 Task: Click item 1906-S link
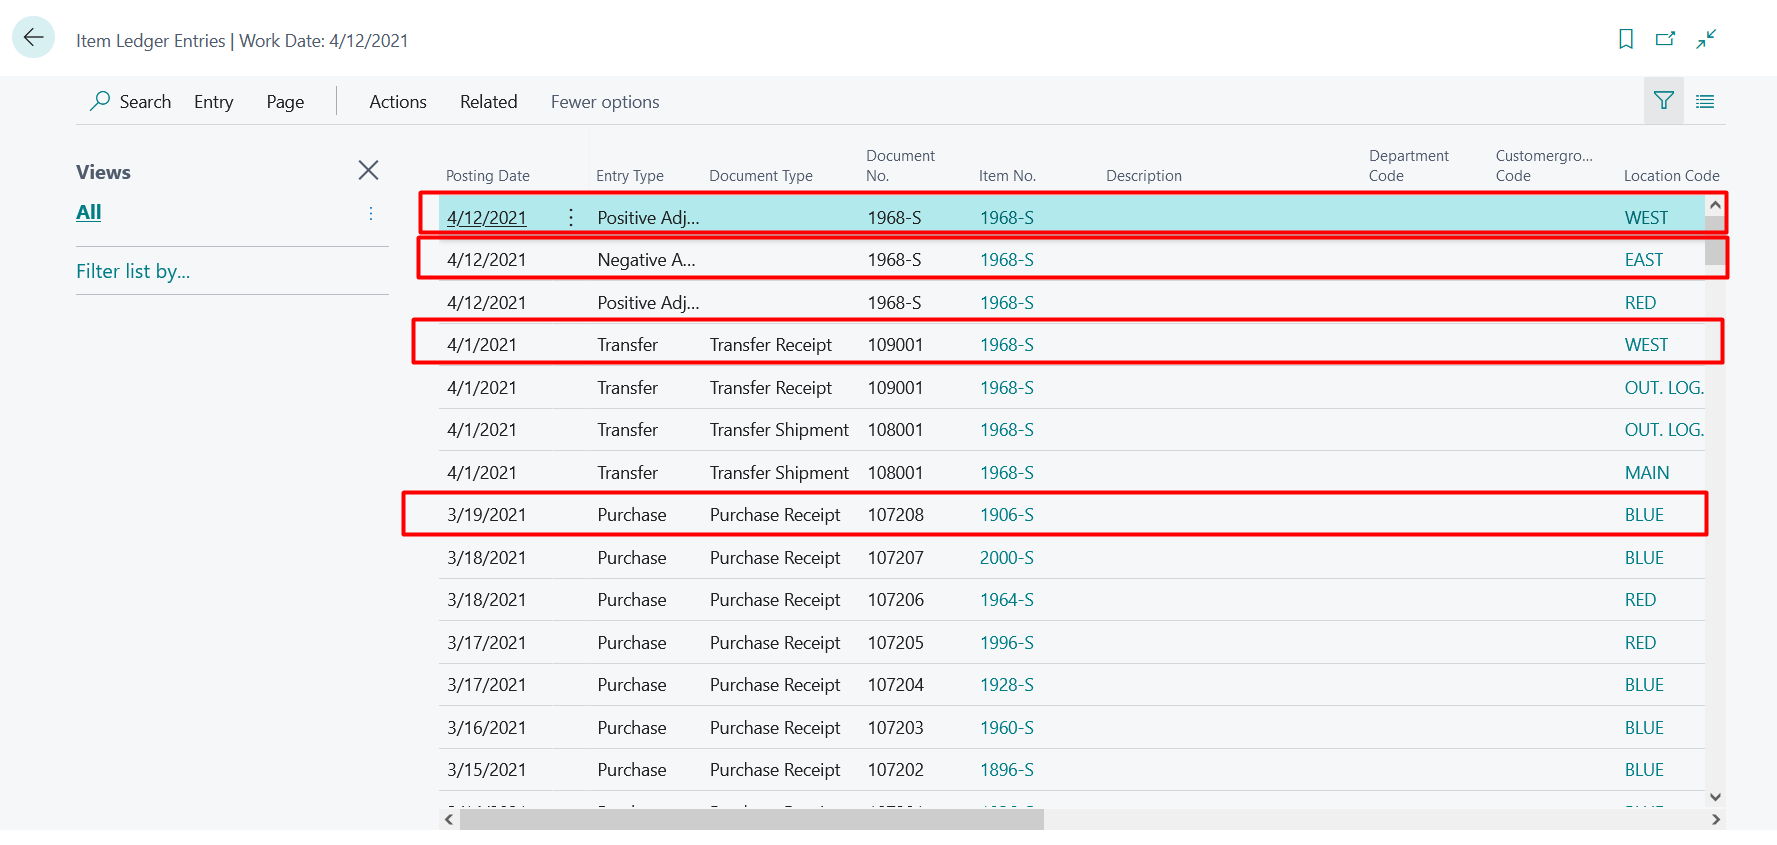[x=1007, y=514]
